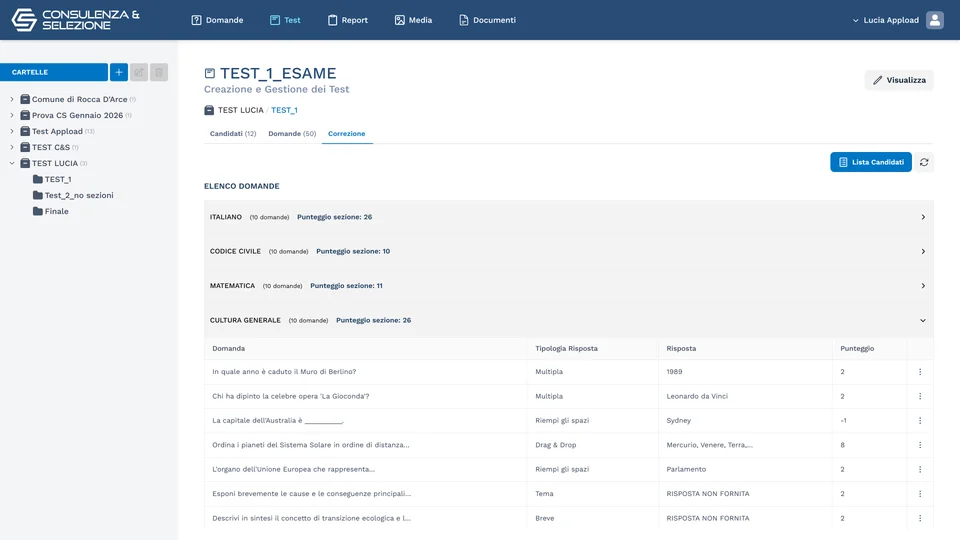The width and height of the screenshot is (960, 540).
Task: Open the Test menu item
Action: pyautogui.click(x=285, y=20)
